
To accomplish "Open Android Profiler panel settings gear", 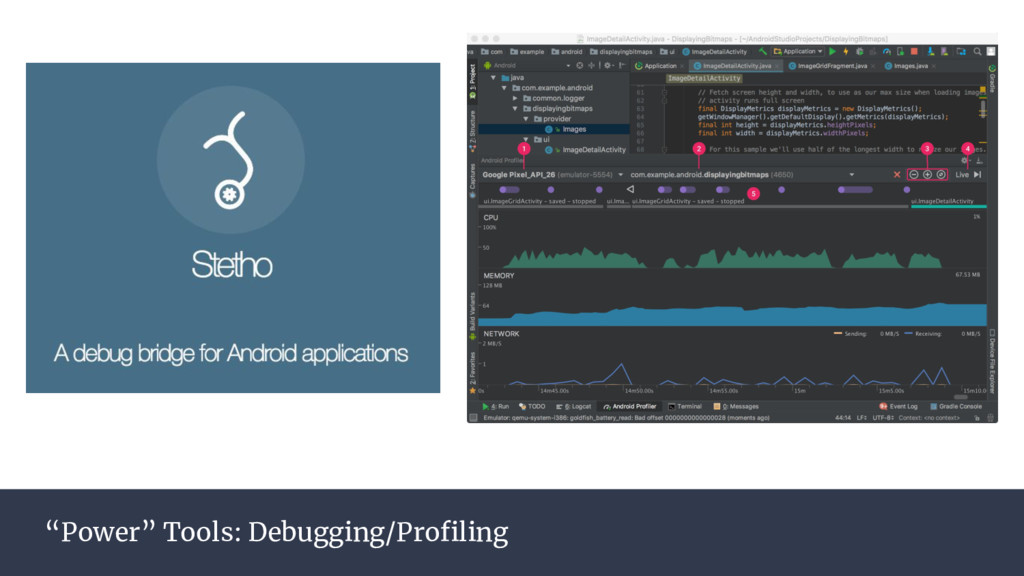I will (x=965, y=160).
